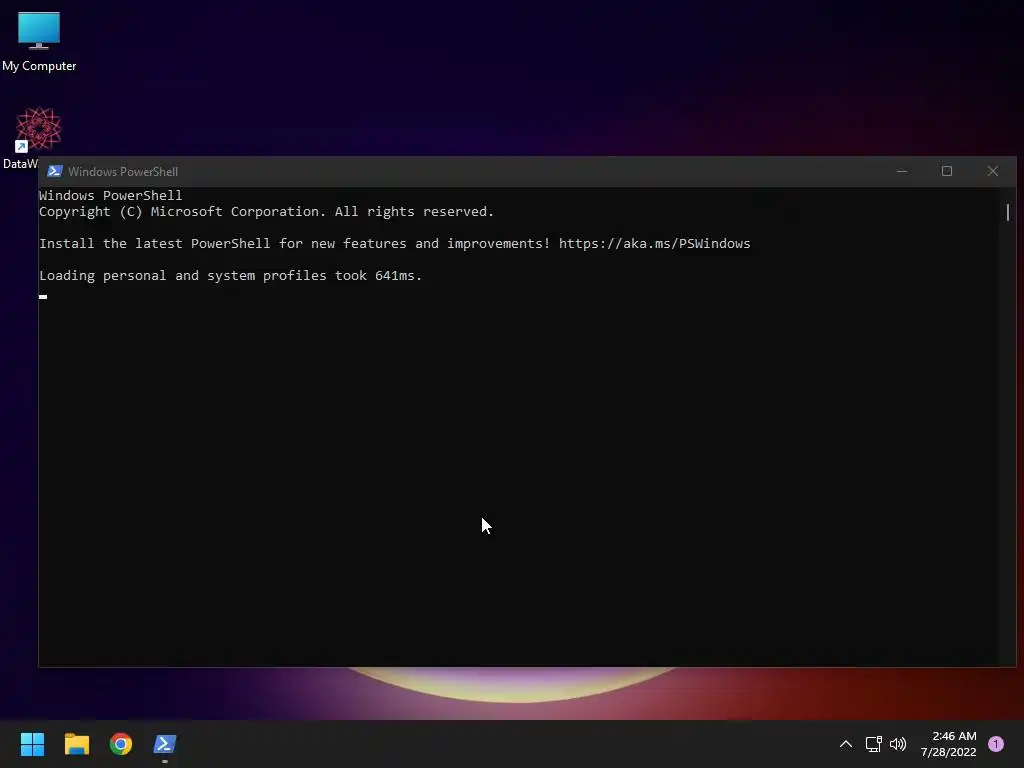Open the notification badge in the taskbar
This screenshot has width=1024, height=768.
tap(996, 744)
